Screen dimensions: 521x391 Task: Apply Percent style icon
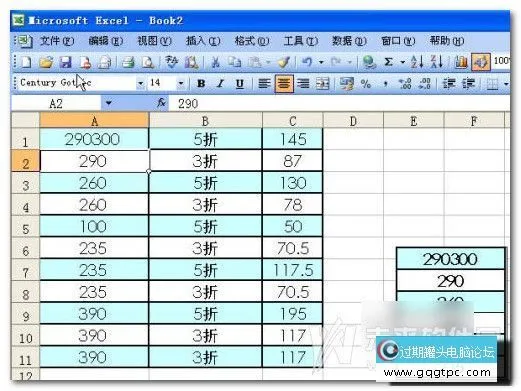pos(366,83)
